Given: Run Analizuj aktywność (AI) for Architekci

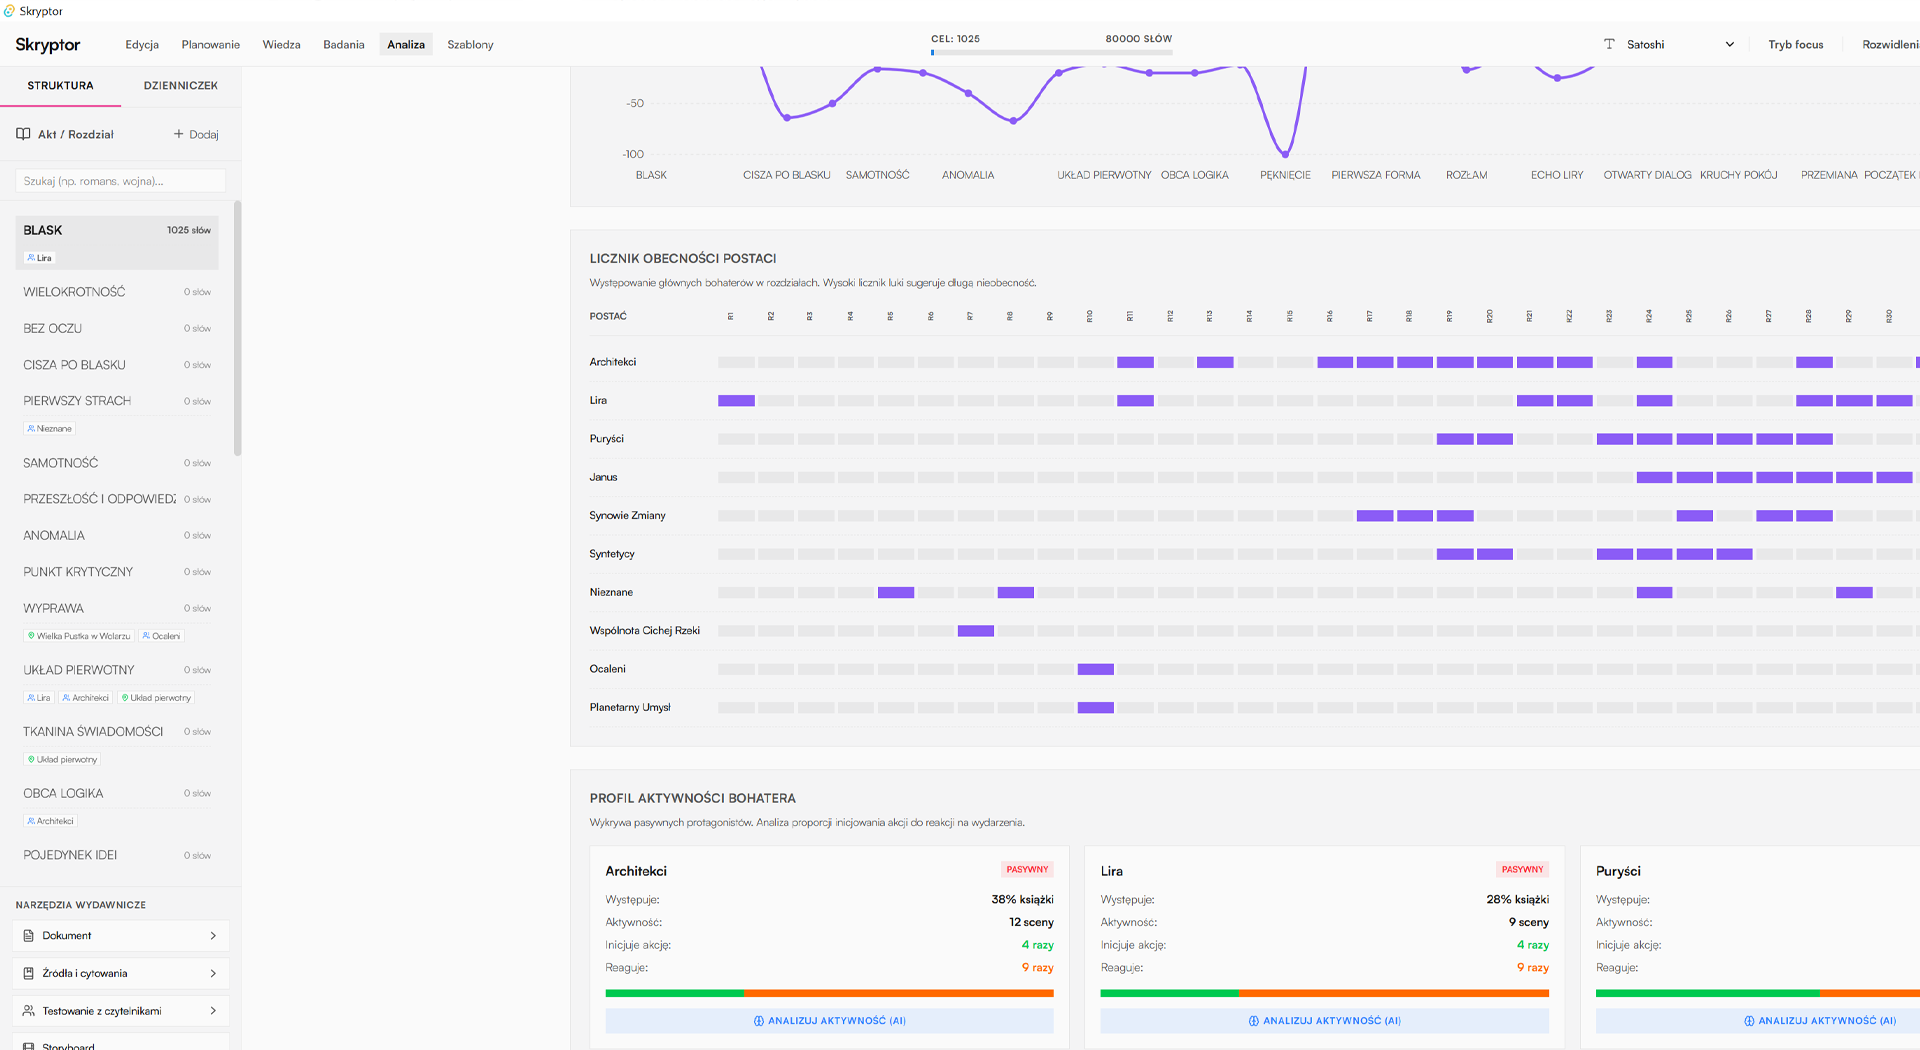Looking at the screenshot, I should (830, 1021).
